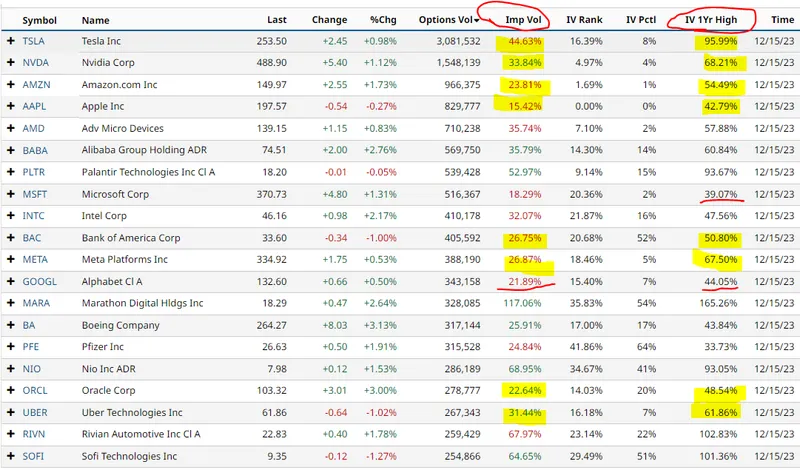Screen dimensions: 800x470
Task: Expand the AAPL row plus icon
Action: pyautogui.click(x=11, y=106)
